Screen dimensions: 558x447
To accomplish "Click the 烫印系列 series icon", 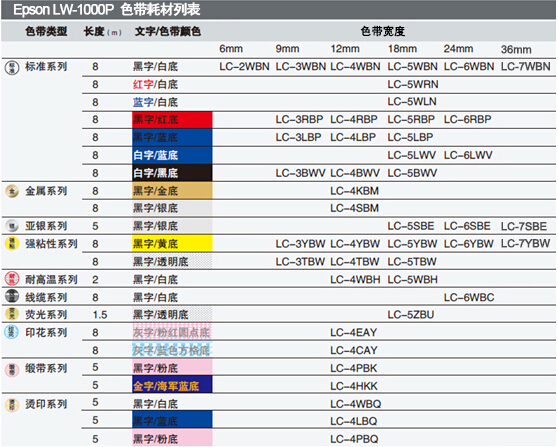I will pos(12,405).
